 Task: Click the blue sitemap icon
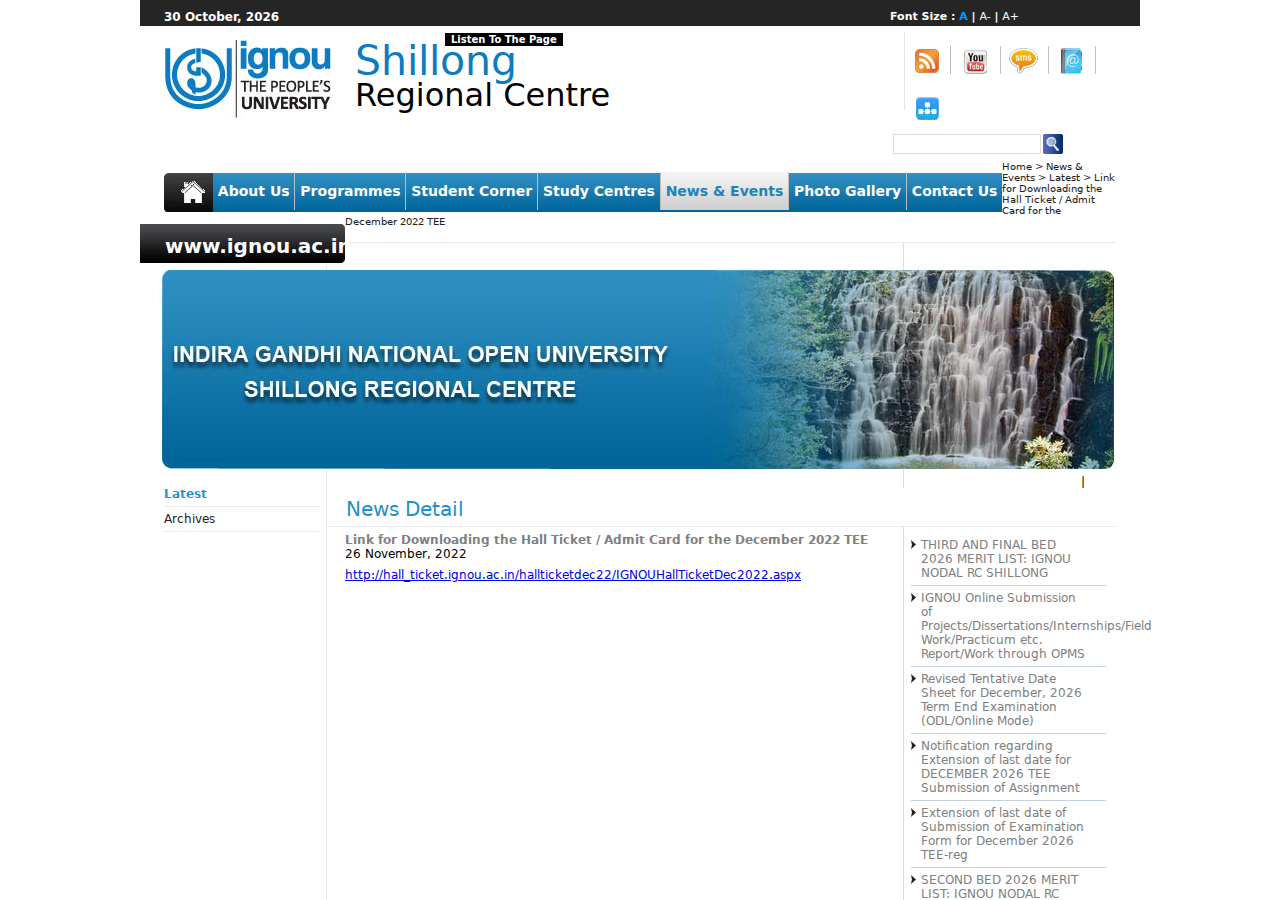tap(927, 109)
